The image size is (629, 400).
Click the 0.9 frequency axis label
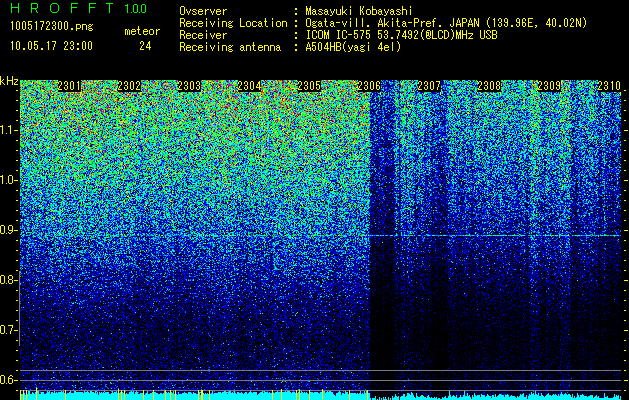(8, 230)
